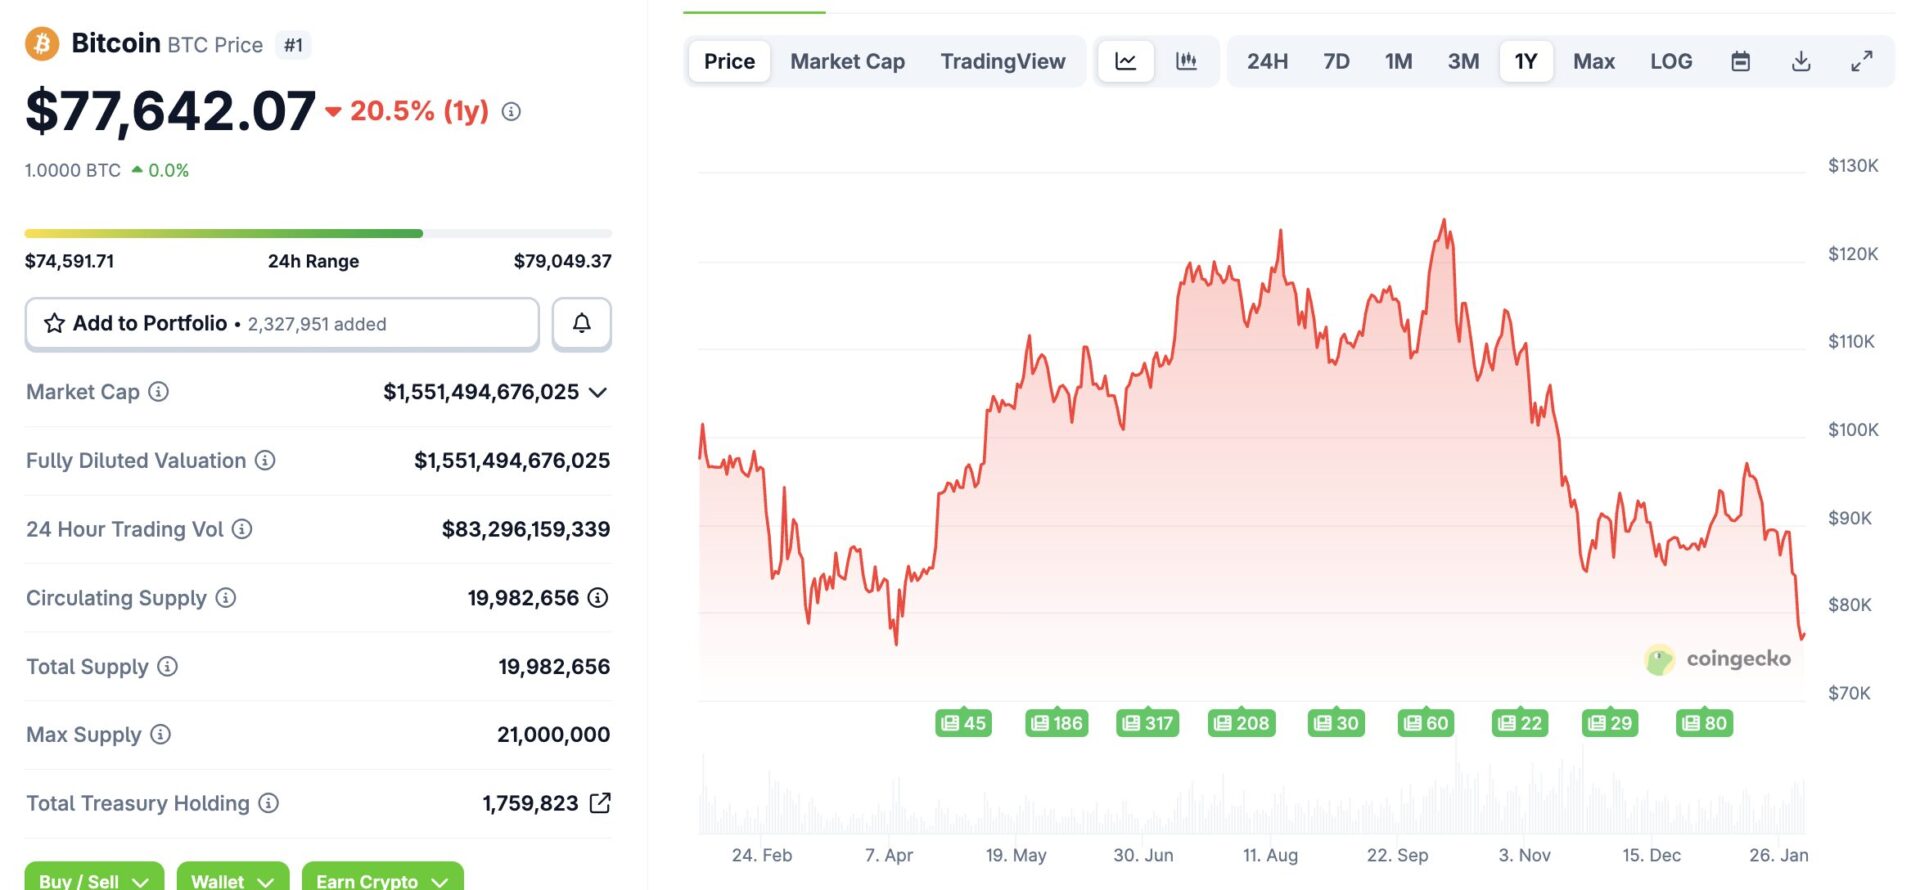Click the Circulating Supply value info icon
Image resolution: width=1920 pixels, height=890 pixels.
598,598
